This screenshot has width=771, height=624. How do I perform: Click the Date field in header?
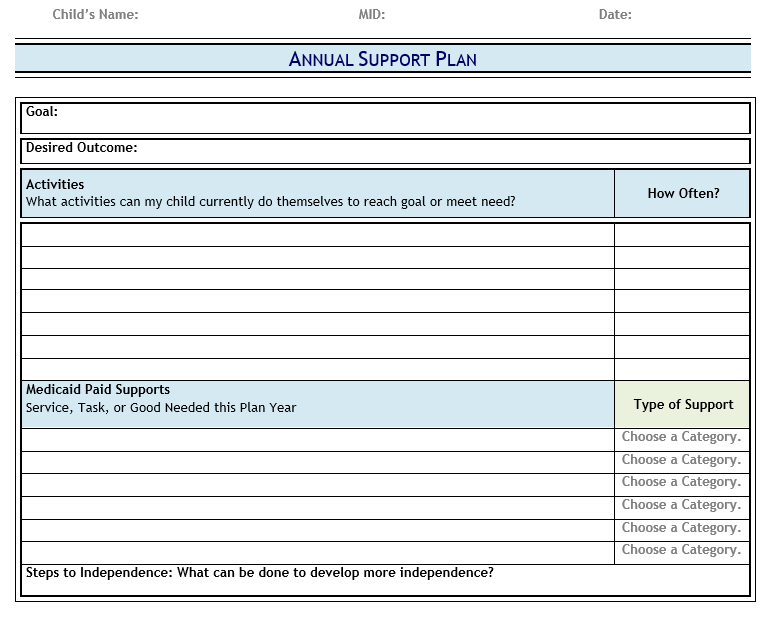pyautogui.click(x=615, y=15)
